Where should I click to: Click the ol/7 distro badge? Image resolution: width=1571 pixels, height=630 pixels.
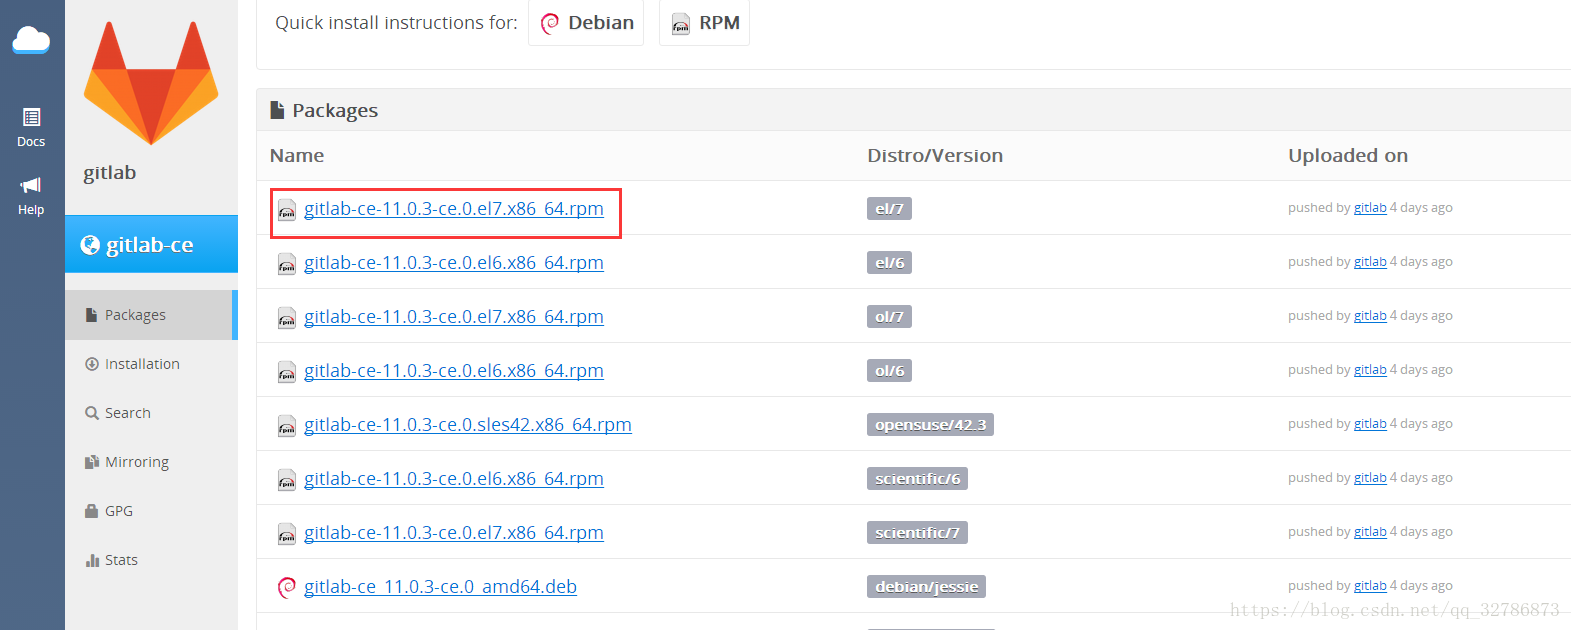(889, 316)
